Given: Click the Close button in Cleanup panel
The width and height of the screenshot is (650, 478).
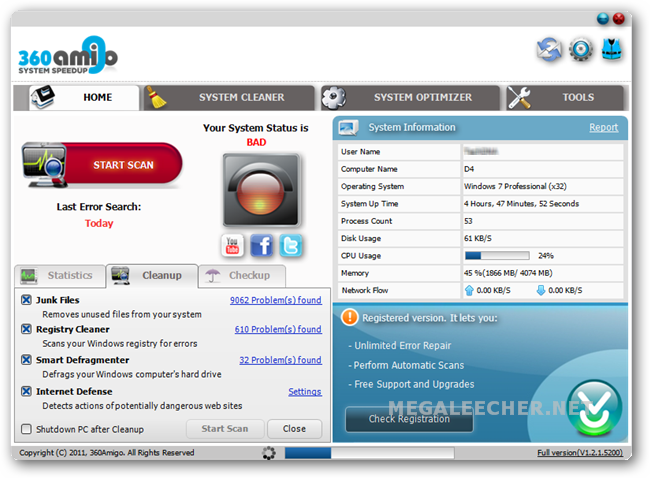Looking at the screenshot, I should click(294, 429).
